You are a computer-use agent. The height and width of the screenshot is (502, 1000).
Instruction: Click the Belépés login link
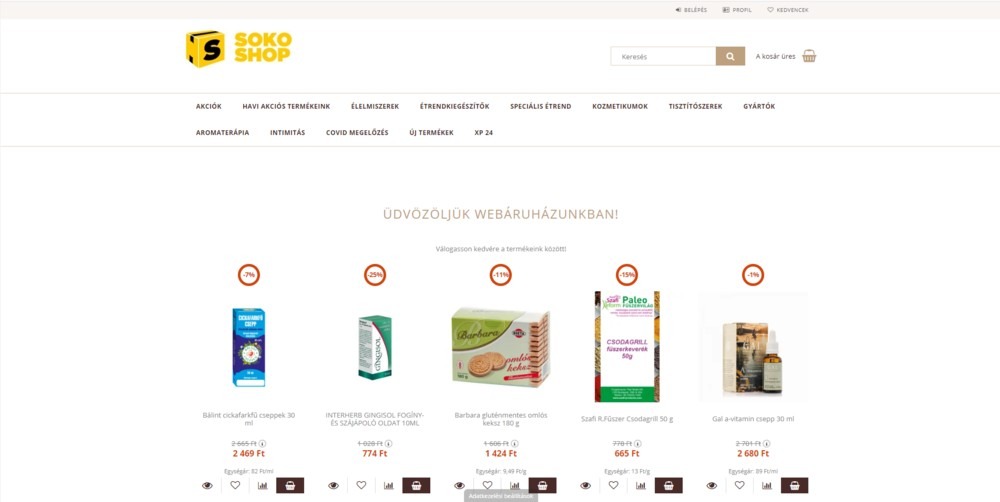691,10
